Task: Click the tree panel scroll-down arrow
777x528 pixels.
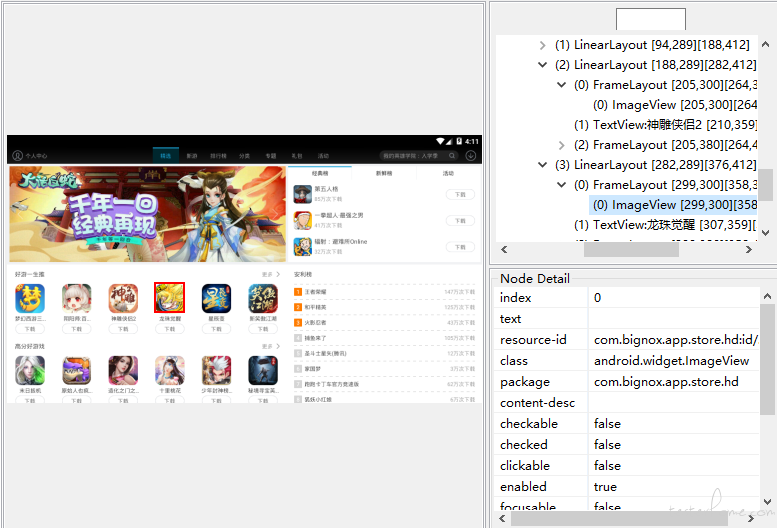Action: coord(765,232)
